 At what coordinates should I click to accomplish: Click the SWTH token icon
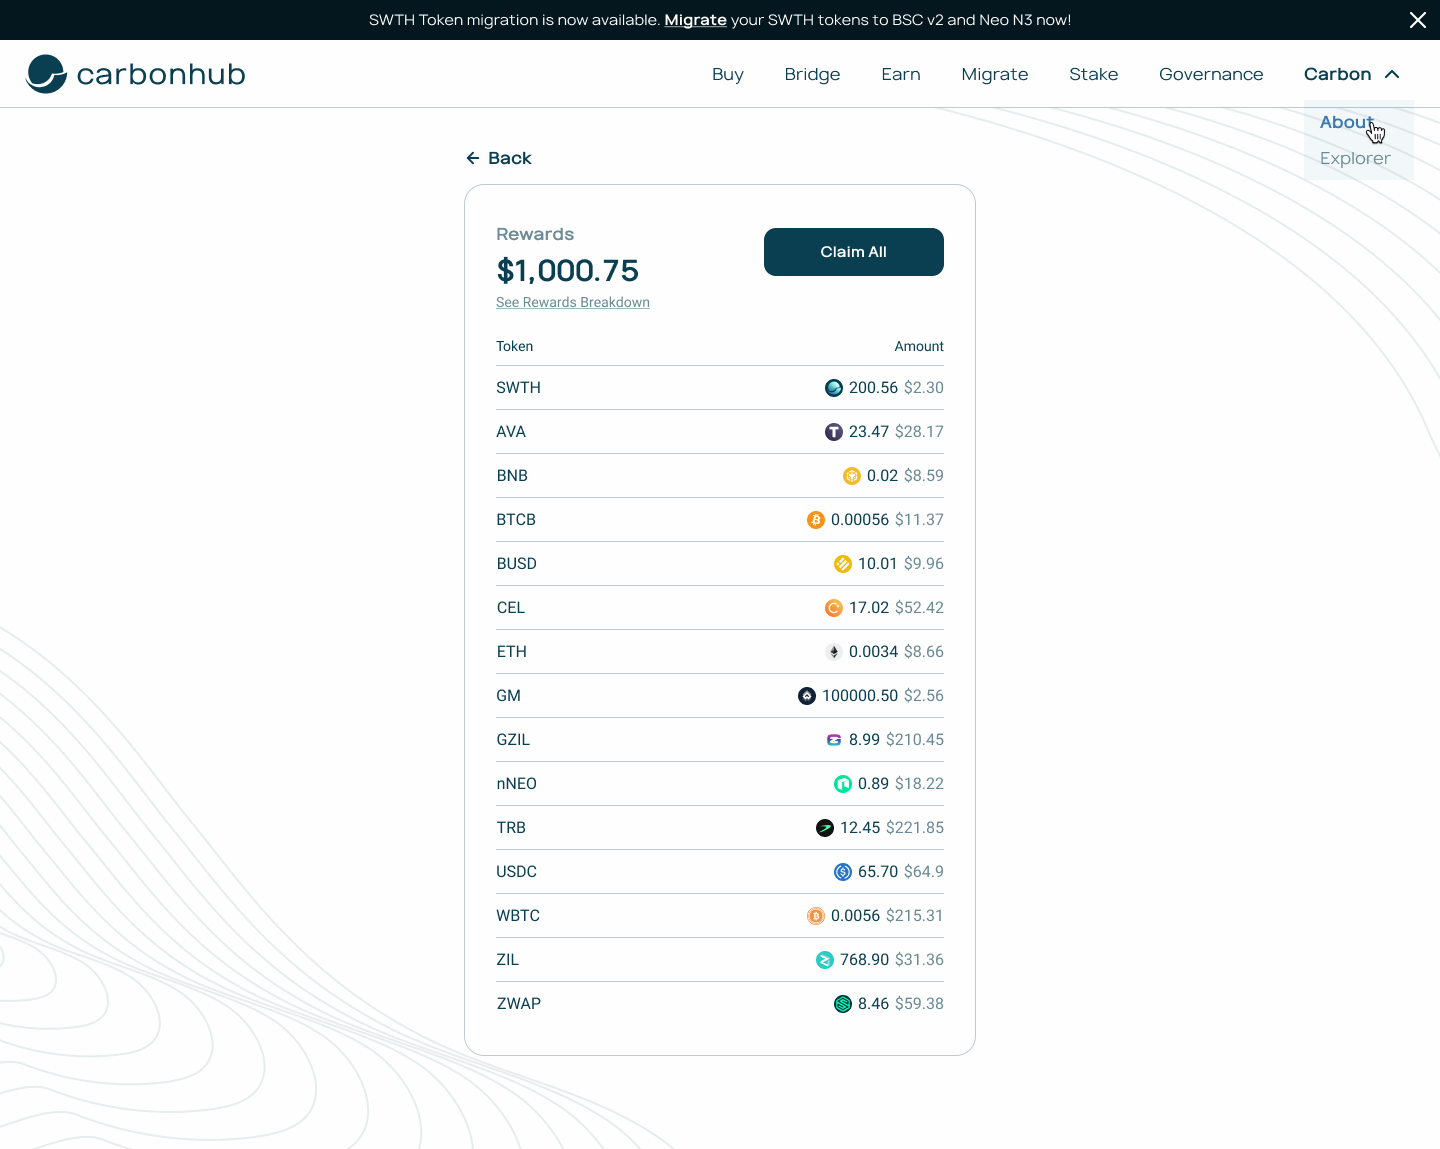pyautogui.click(x=834, y=388)
